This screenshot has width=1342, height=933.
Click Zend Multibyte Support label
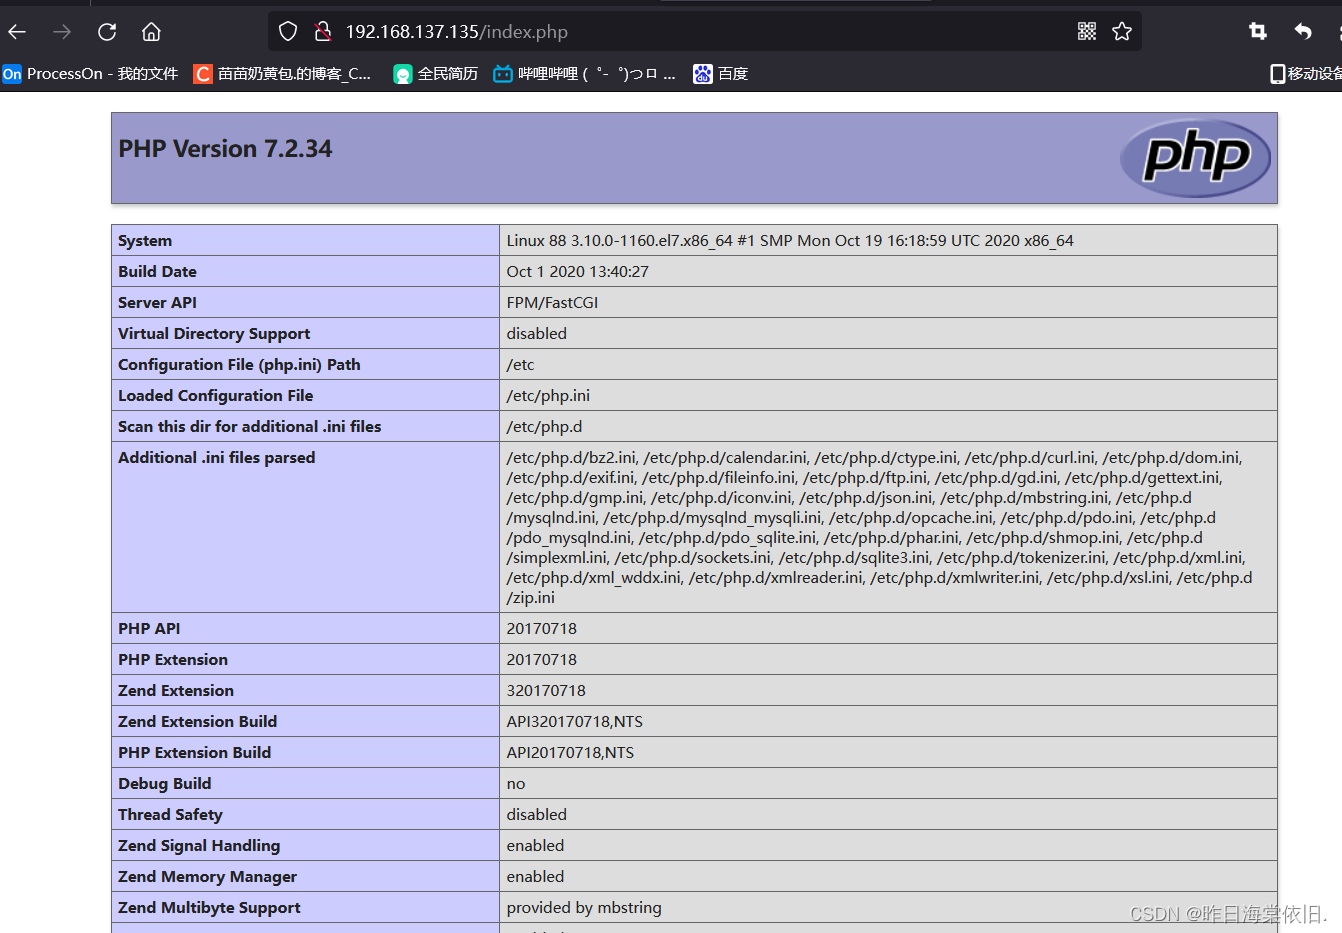click(x=209, y=908)
